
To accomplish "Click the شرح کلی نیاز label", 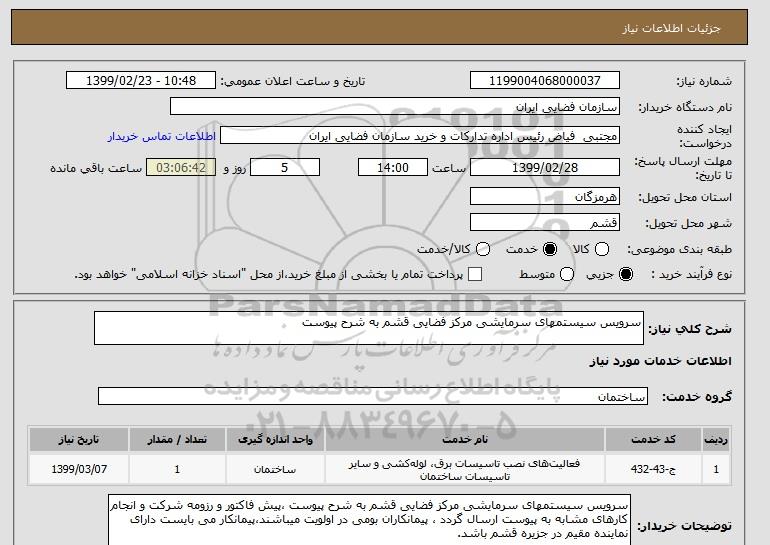I will [x=690, y=329].
